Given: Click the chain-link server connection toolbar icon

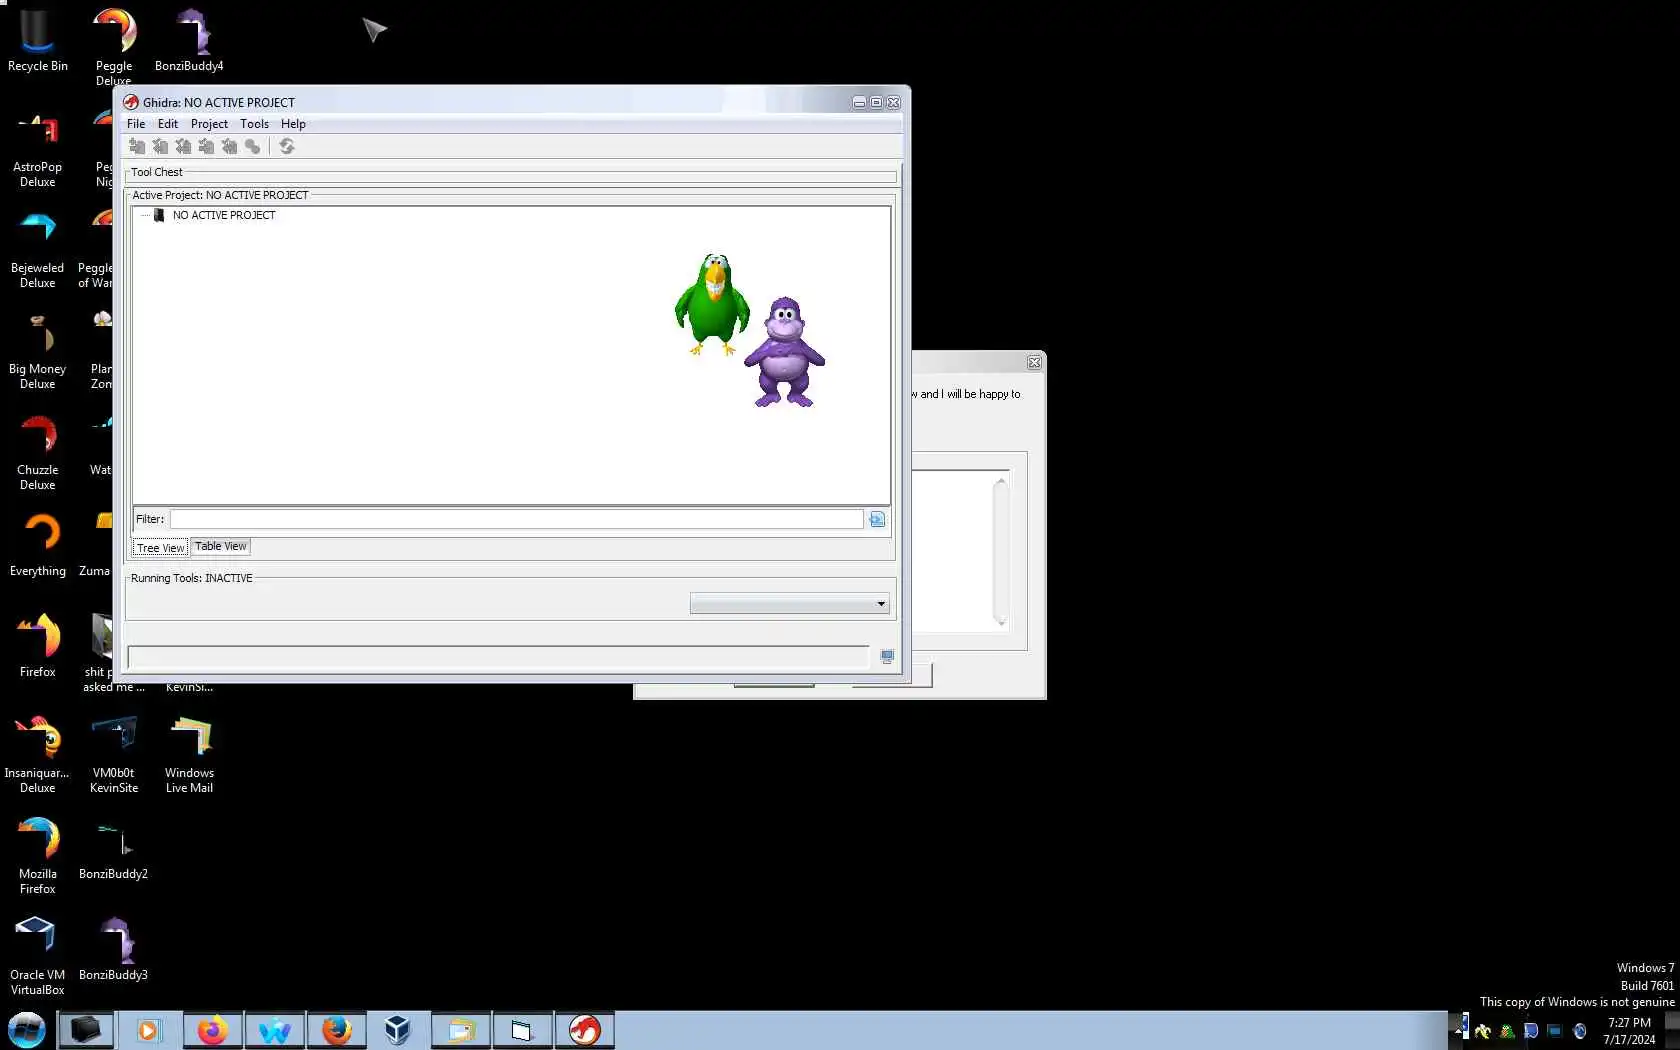Looking at the screenshot, I should (252, 146).
